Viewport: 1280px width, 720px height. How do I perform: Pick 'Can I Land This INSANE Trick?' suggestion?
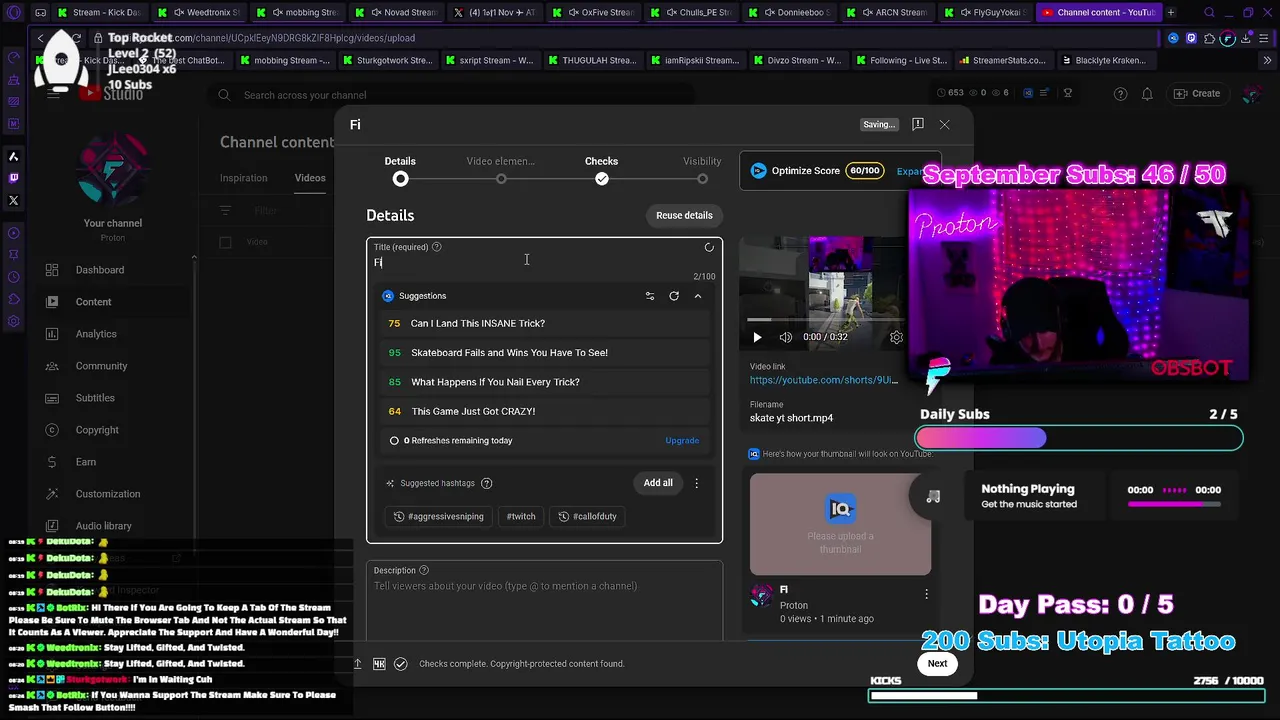(545, 323)
